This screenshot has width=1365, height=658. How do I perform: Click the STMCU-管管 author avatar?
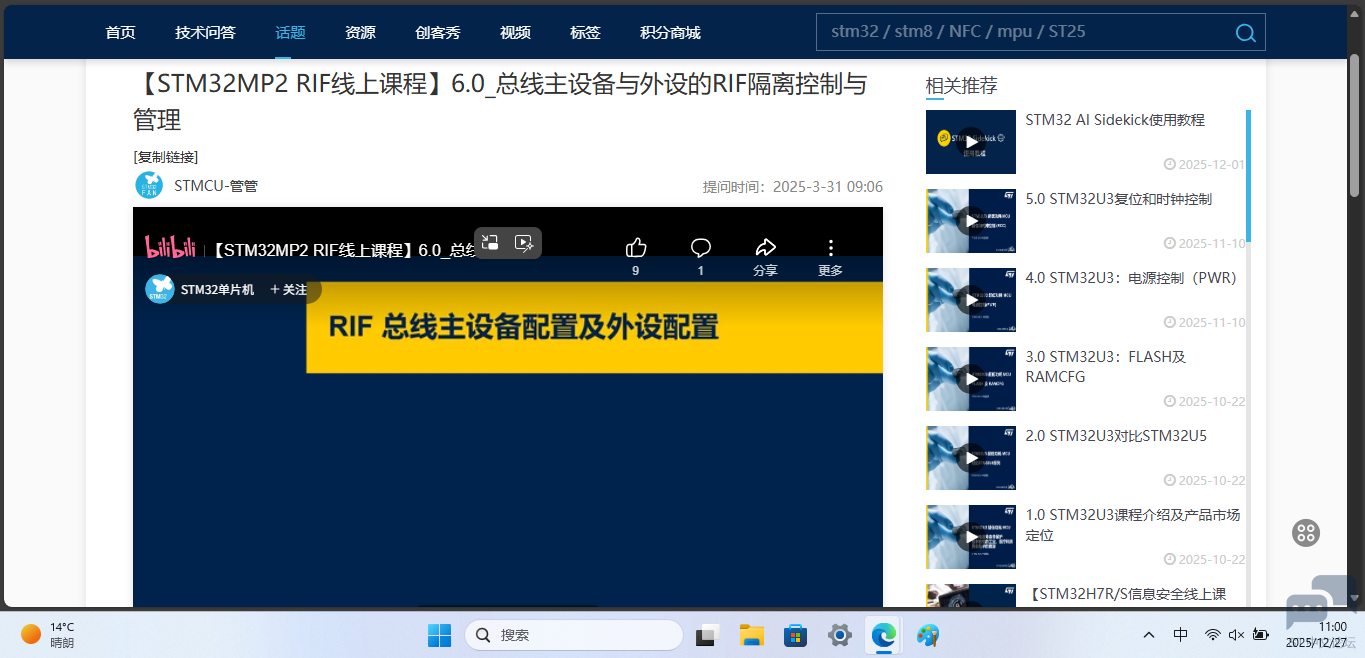point(149,185)
